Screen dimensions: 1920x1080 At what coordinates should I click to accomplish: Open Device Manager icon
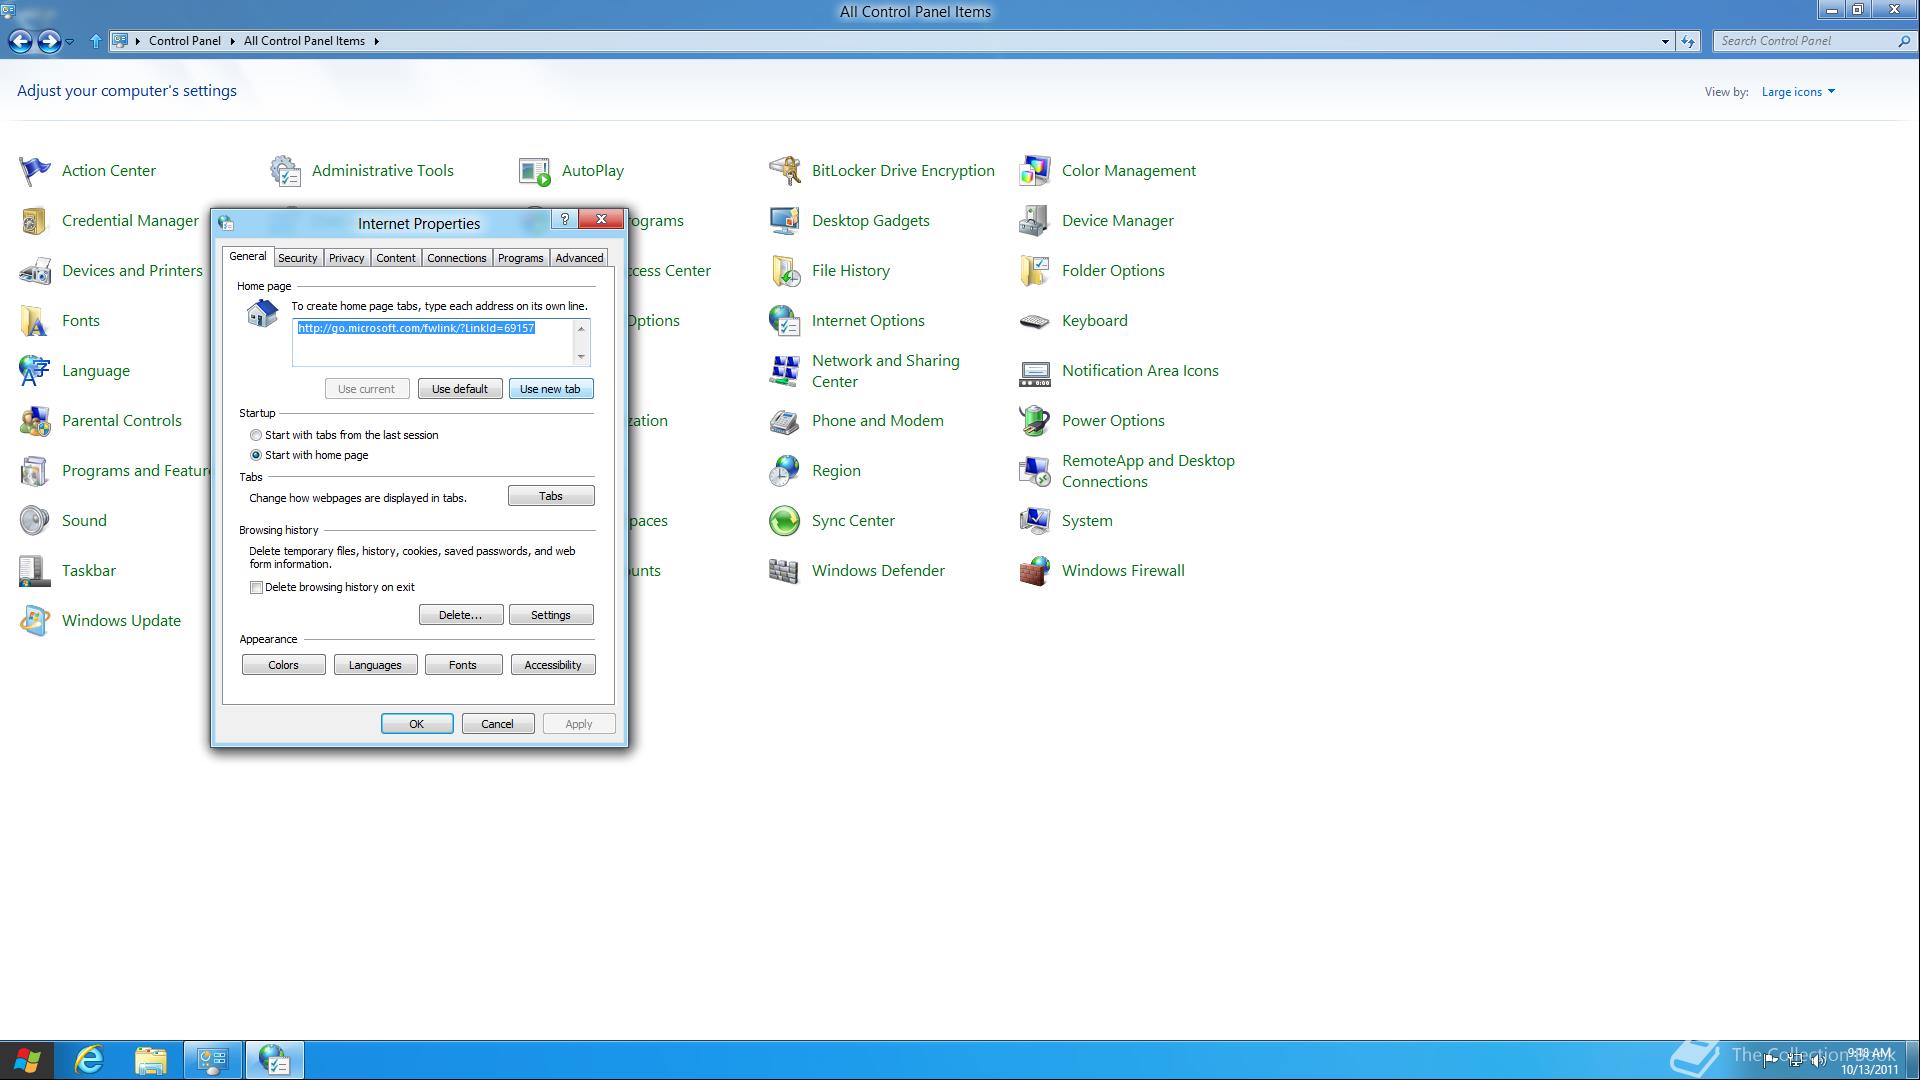click(1035, 221)
